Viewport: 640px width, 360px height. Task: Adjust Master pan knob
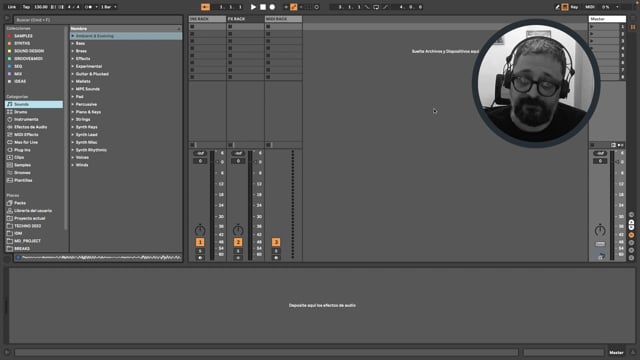coord(600,230)
